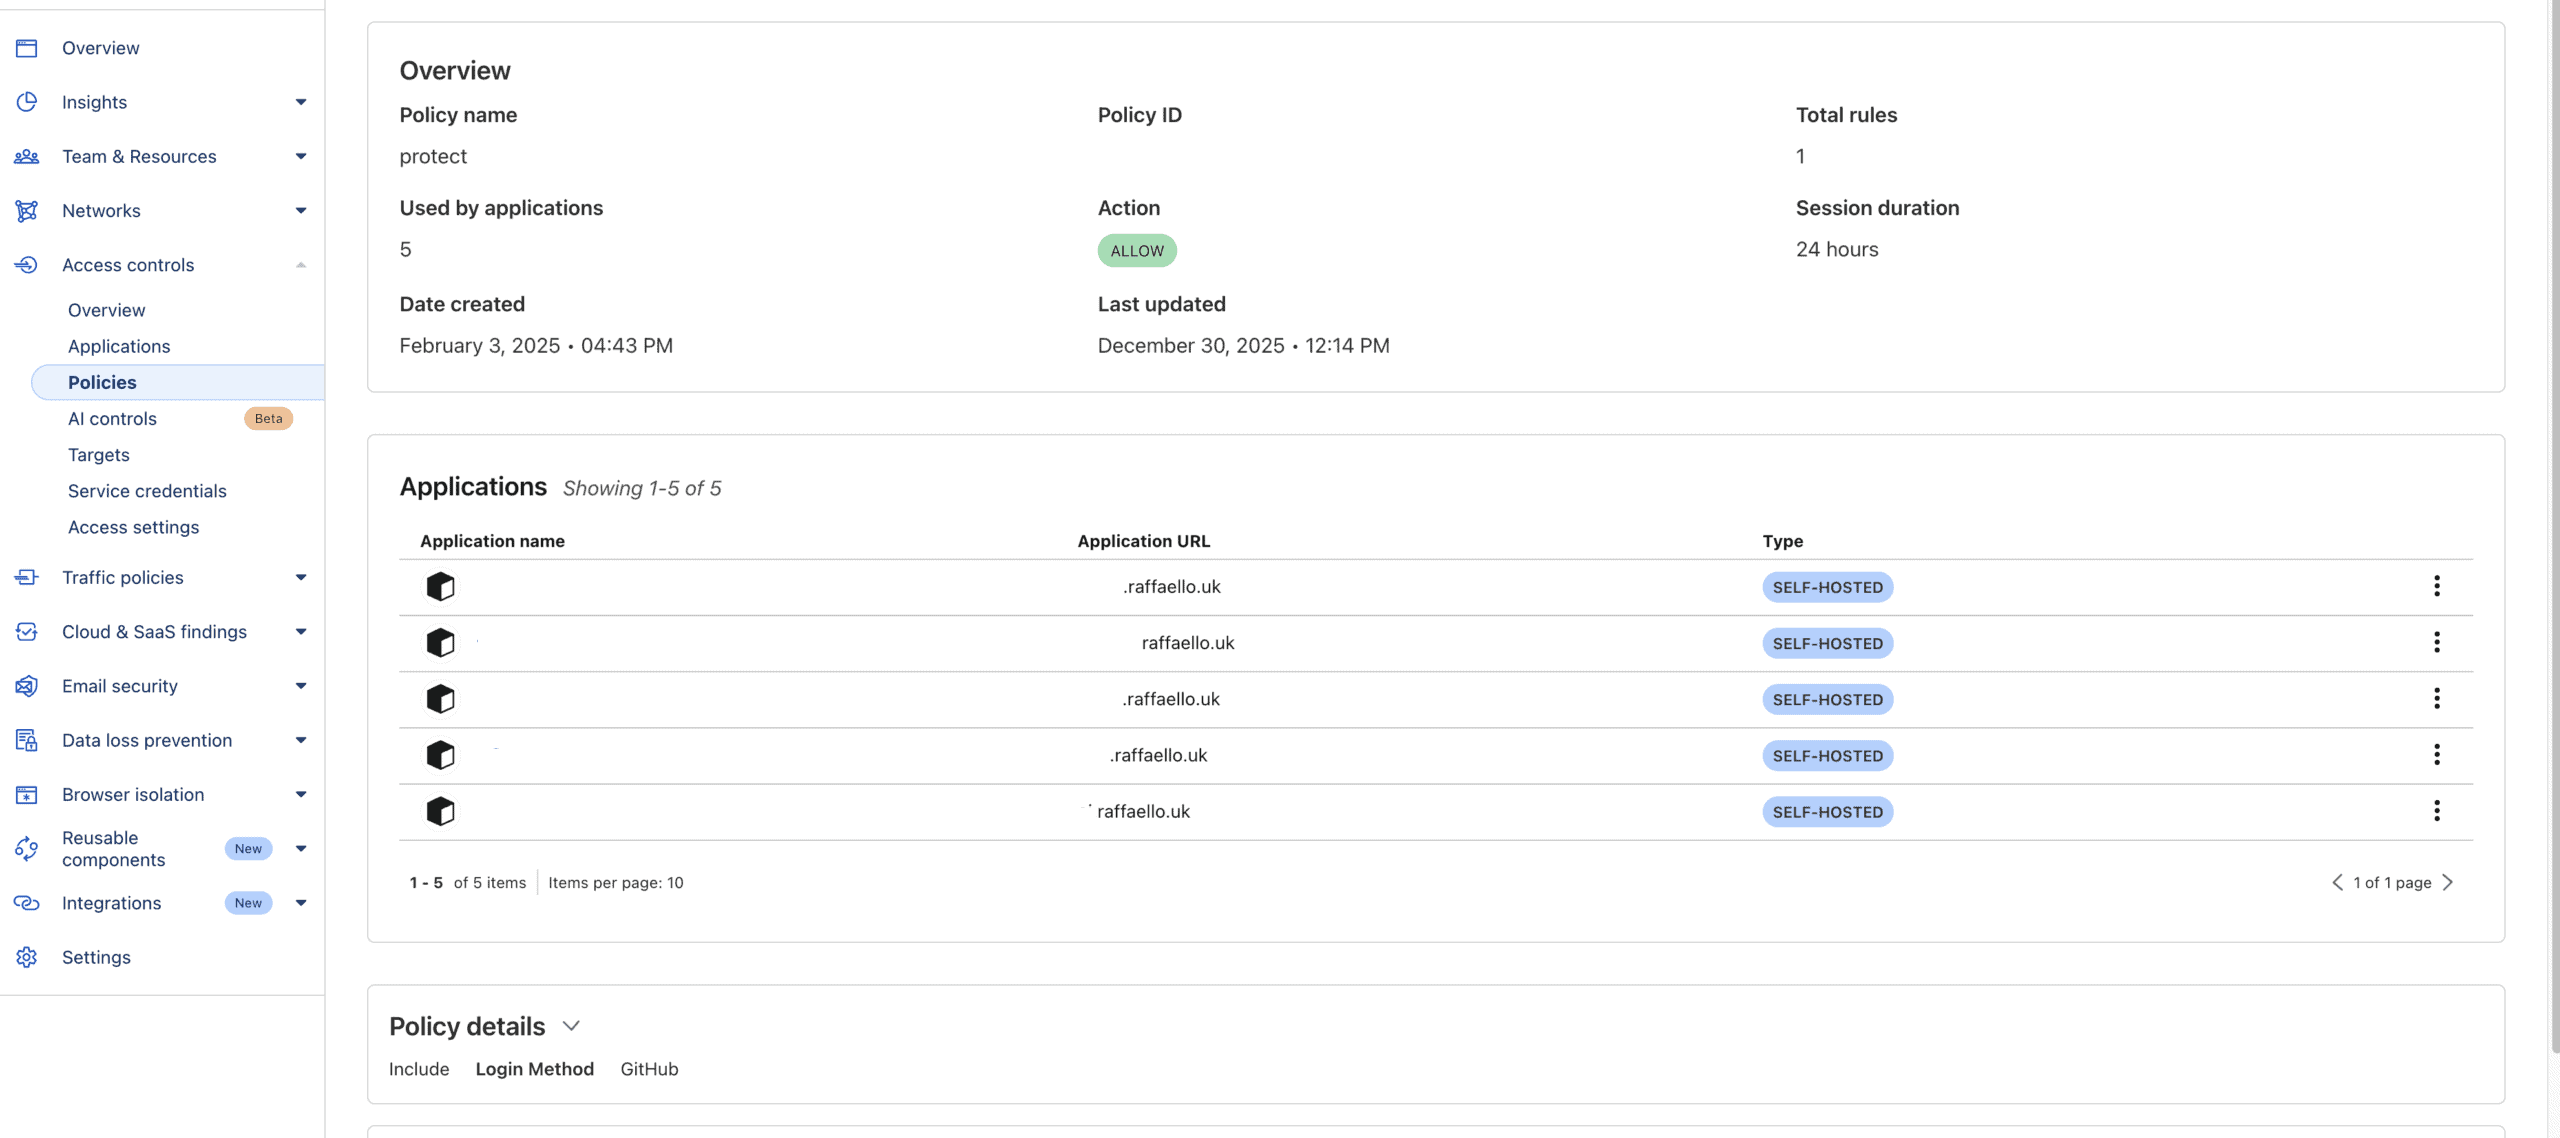Open the three-dot menu of the fifth application row
This screenshot has height=1138, width=2560.
coord(2437,810)
